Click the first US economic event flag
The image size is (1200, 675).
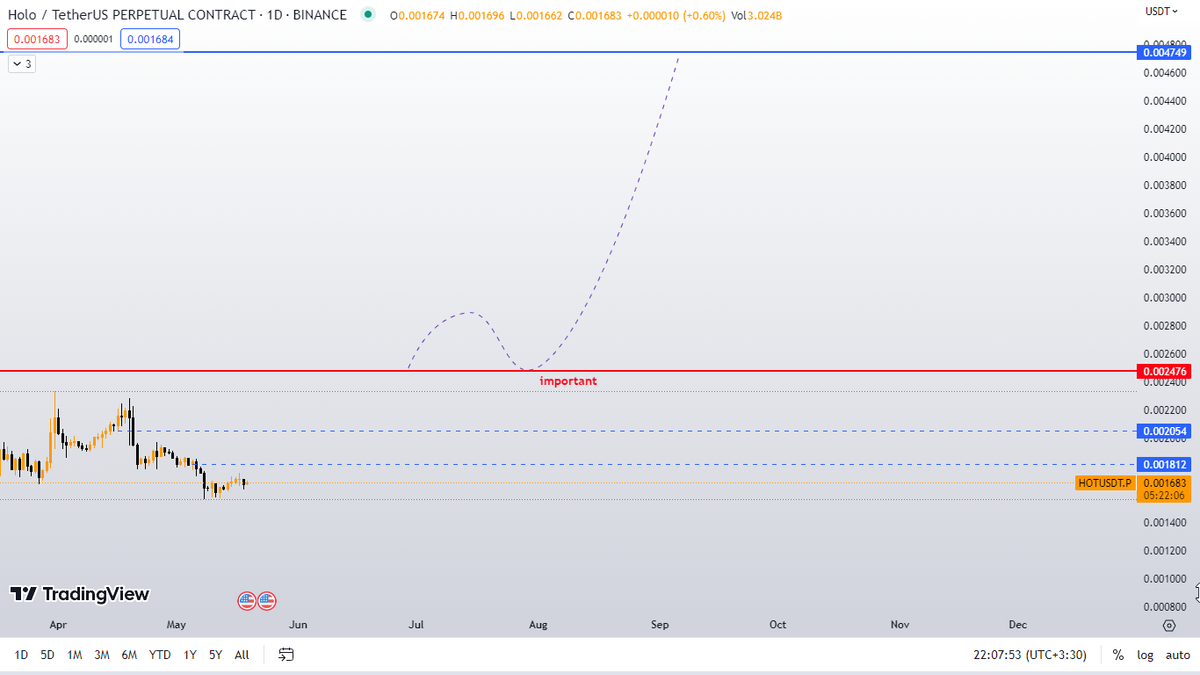(x=247, y=601)
